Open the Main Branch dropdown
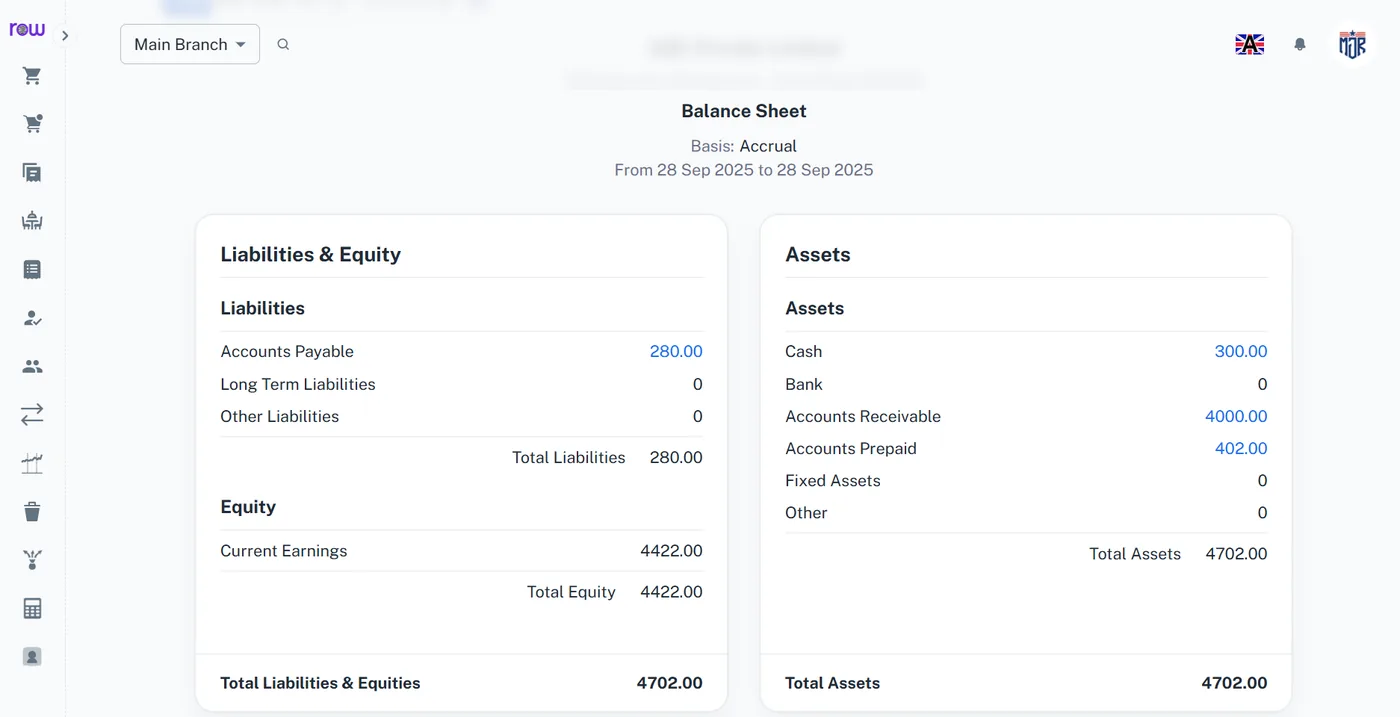This screenshot has height=717, width=1400. pyautogui.click(x=190, y=45)
